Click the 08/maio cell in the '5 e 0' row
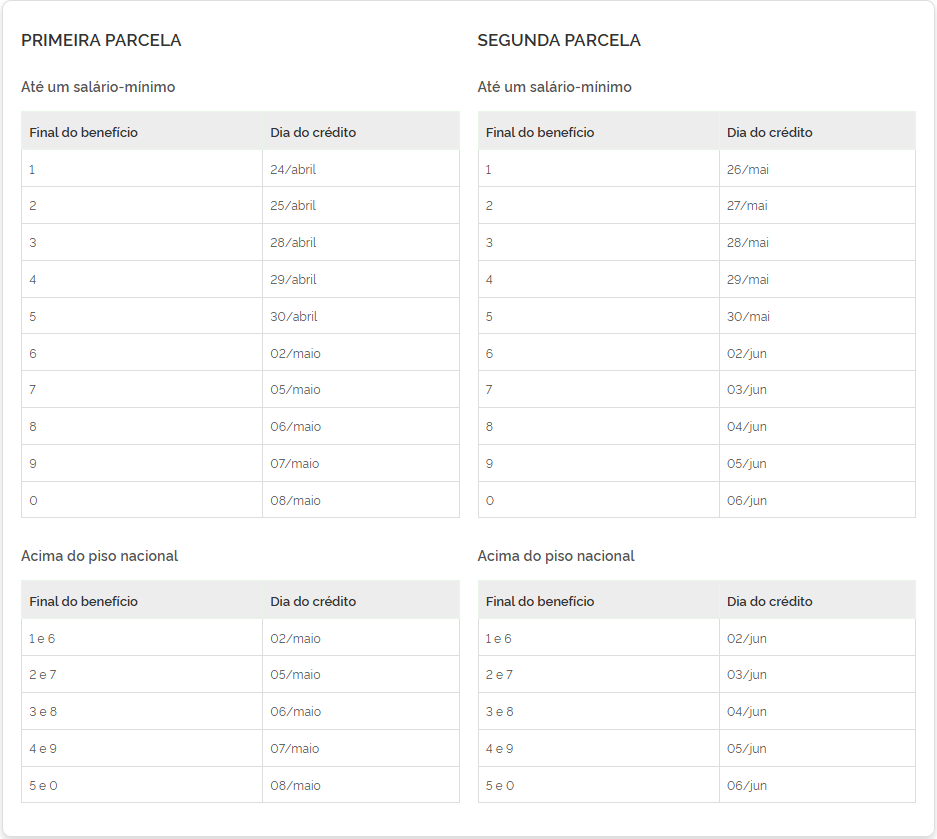Image resolution: width=937 pixels, height=839 pixels. pyautogui.click(x=295, y=786)
